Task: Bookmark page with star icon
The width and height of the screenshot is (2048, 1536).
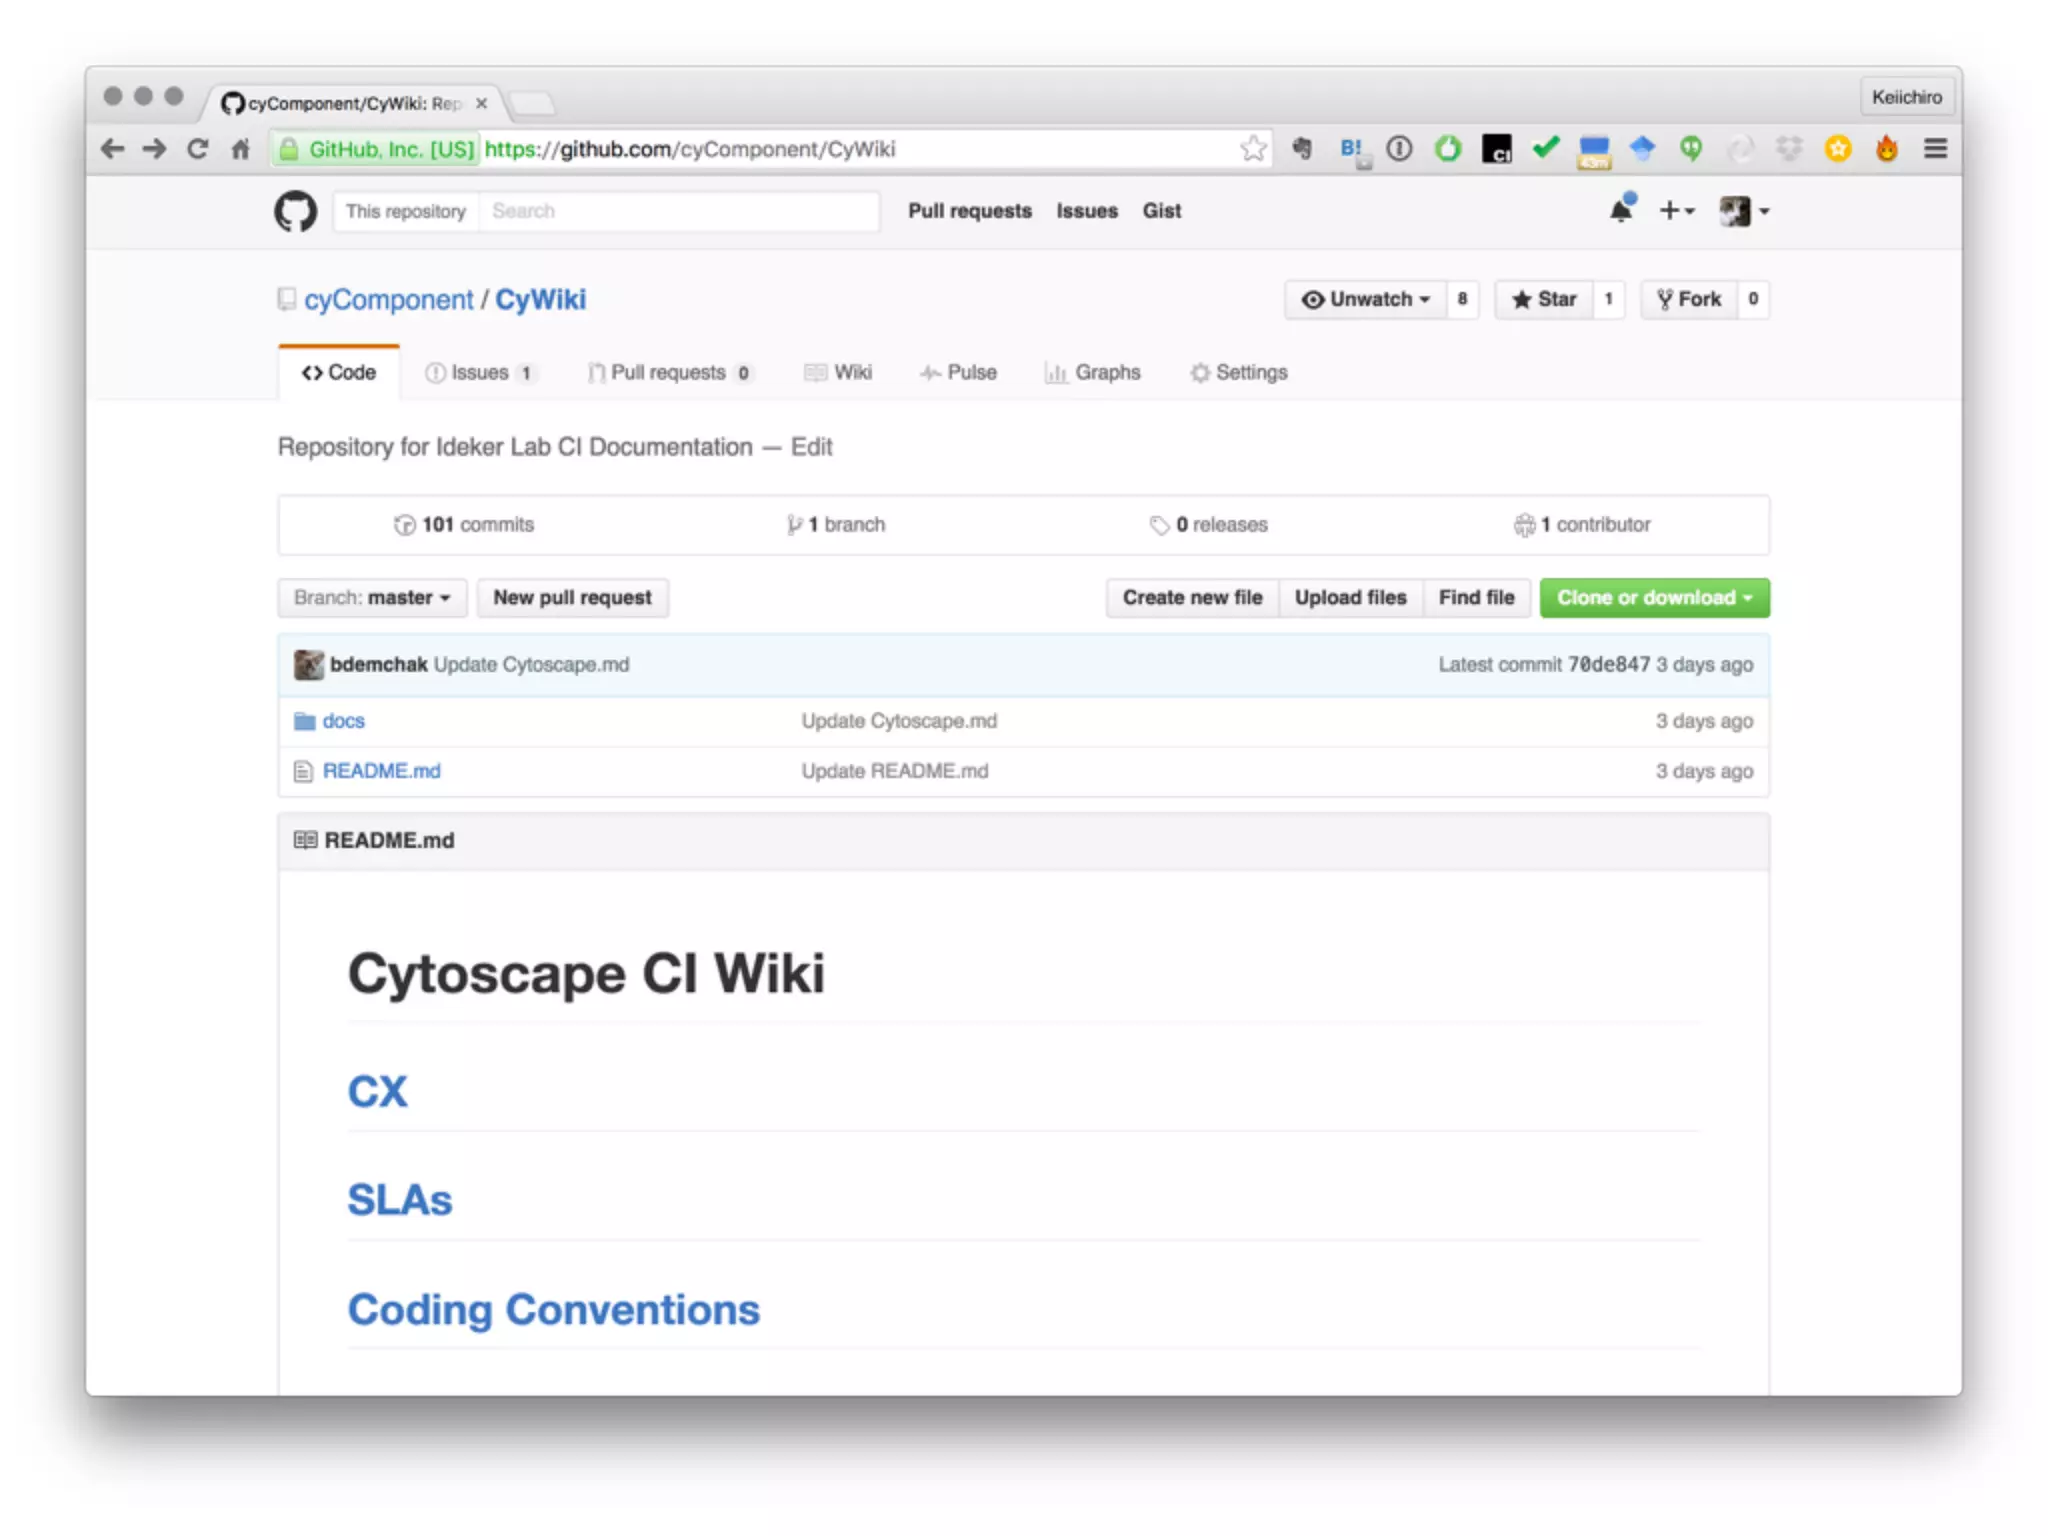Action: coord(1252,149)
